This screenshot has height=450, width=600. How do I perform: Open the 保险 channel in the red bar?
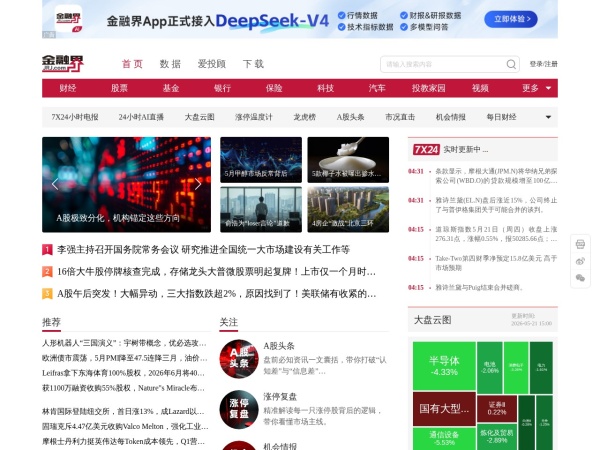coord(274,88)
